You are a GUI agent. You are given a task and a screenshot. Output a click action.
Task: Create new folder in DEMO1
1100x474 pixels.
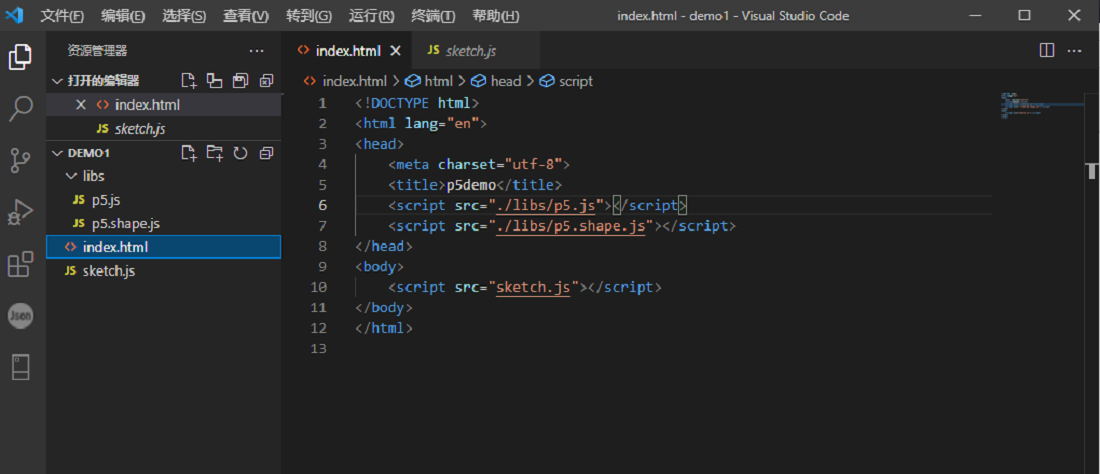click(x=214, y=153)
